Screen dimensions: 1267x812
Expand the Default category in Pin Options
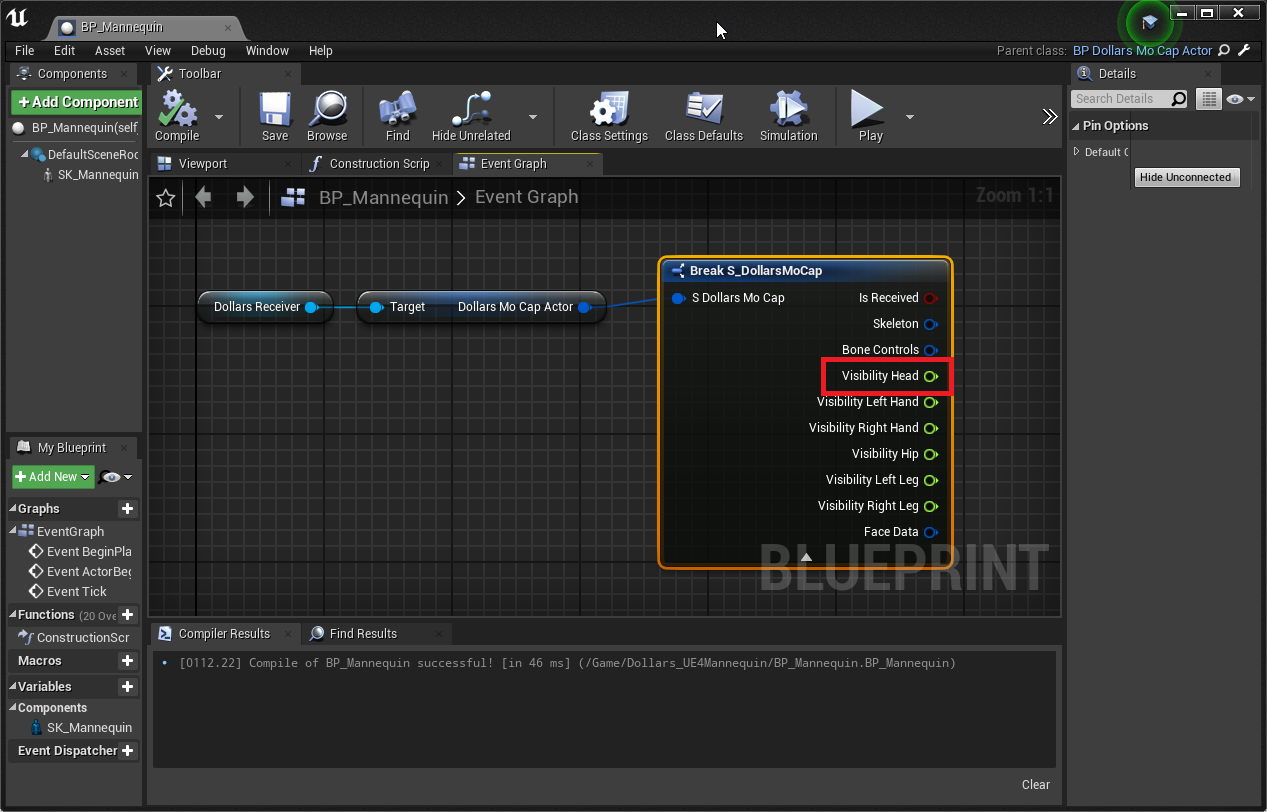click(x=1077, y=152)
